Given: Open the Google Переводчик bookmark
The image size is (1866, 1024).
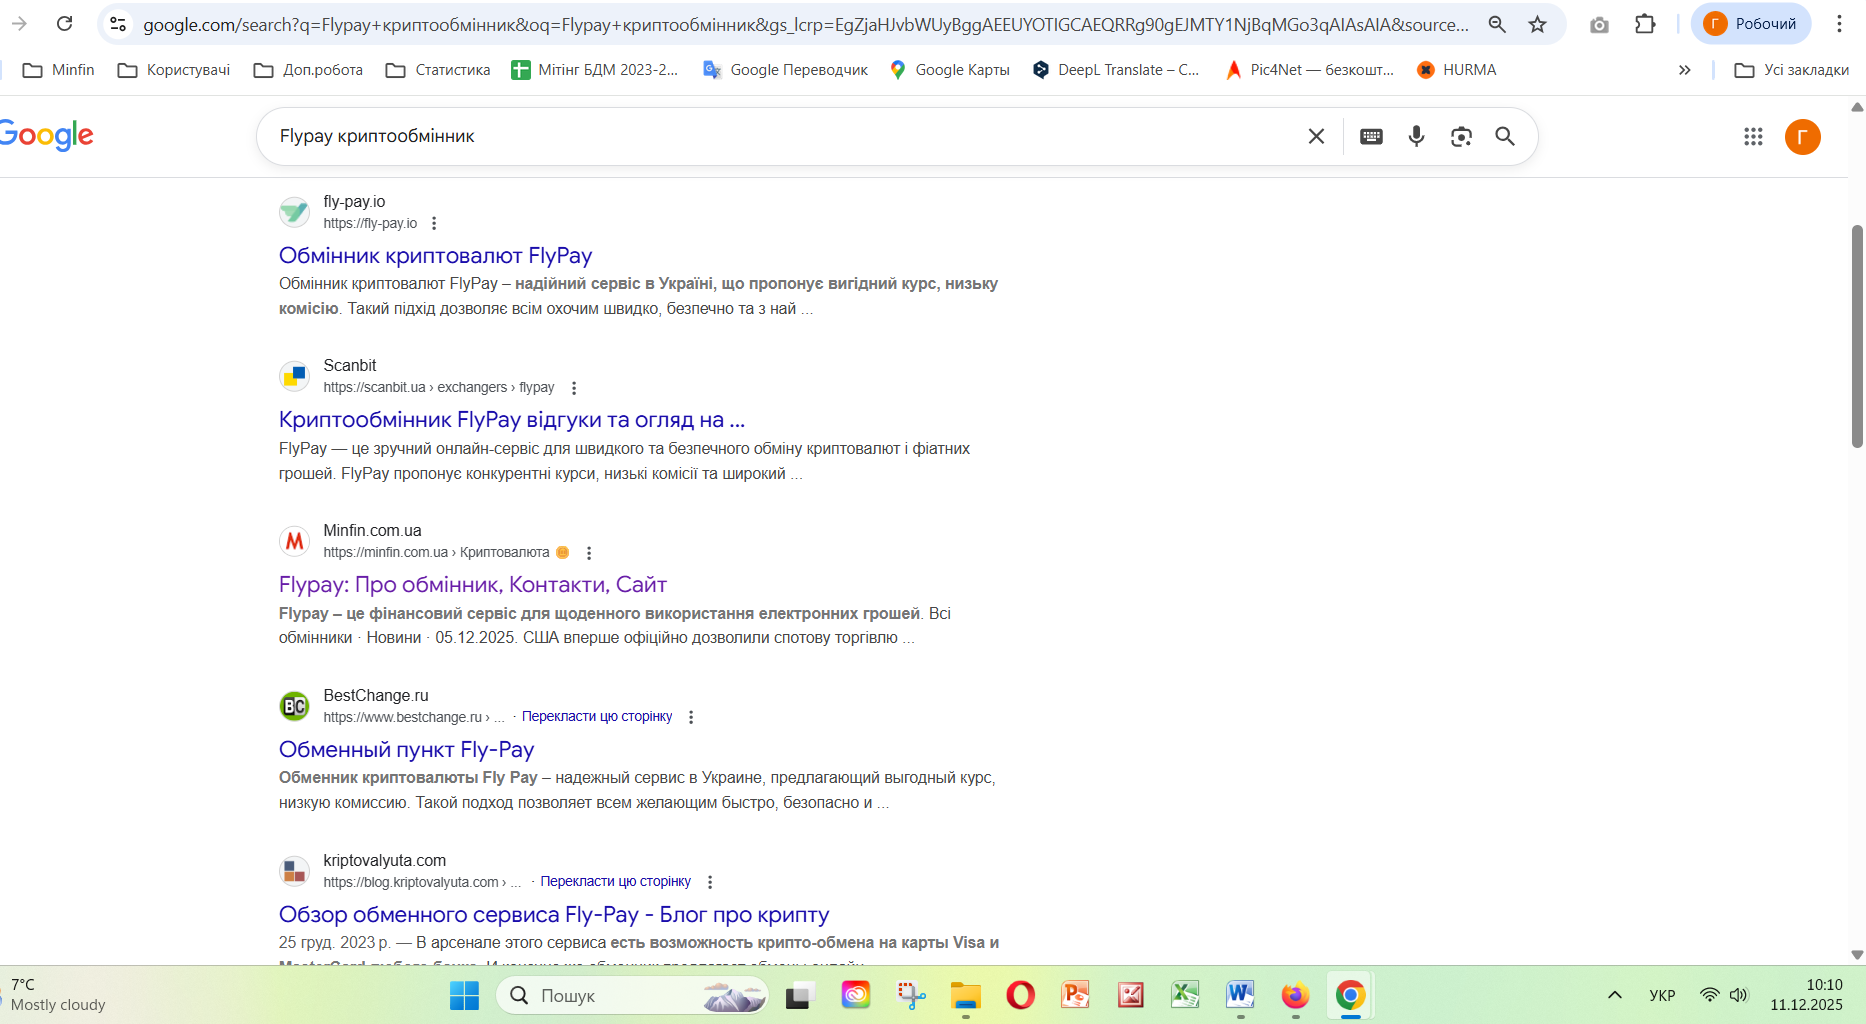Looking at the screenshot, I should 785,70.
